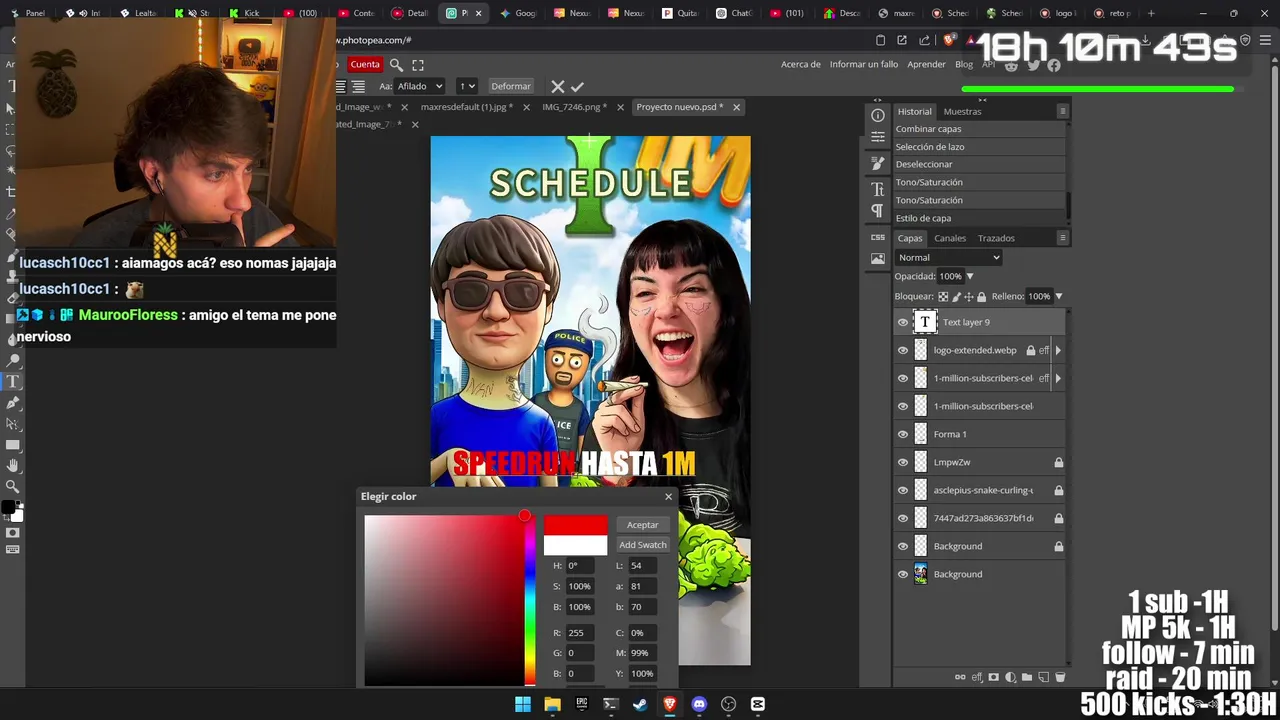This screenshot has width=1280, height=720.
Task: Create a new folder with the bottom folder icon
Action: (x=1027, y=677)
